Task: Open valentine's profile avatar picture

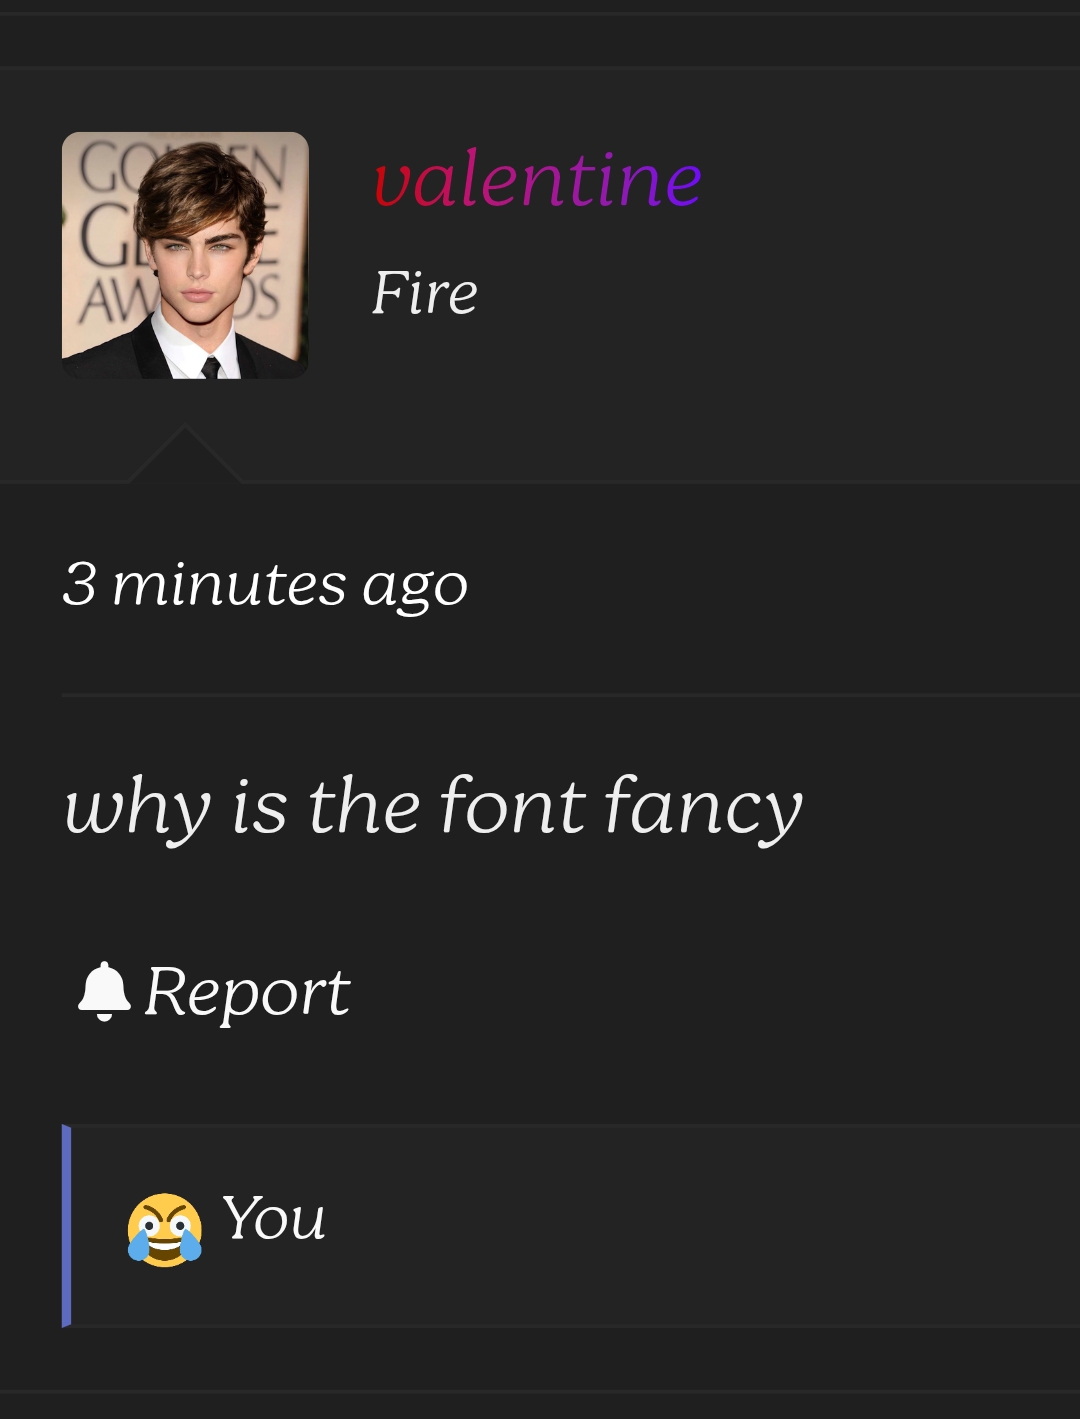Action: (185, 255)
